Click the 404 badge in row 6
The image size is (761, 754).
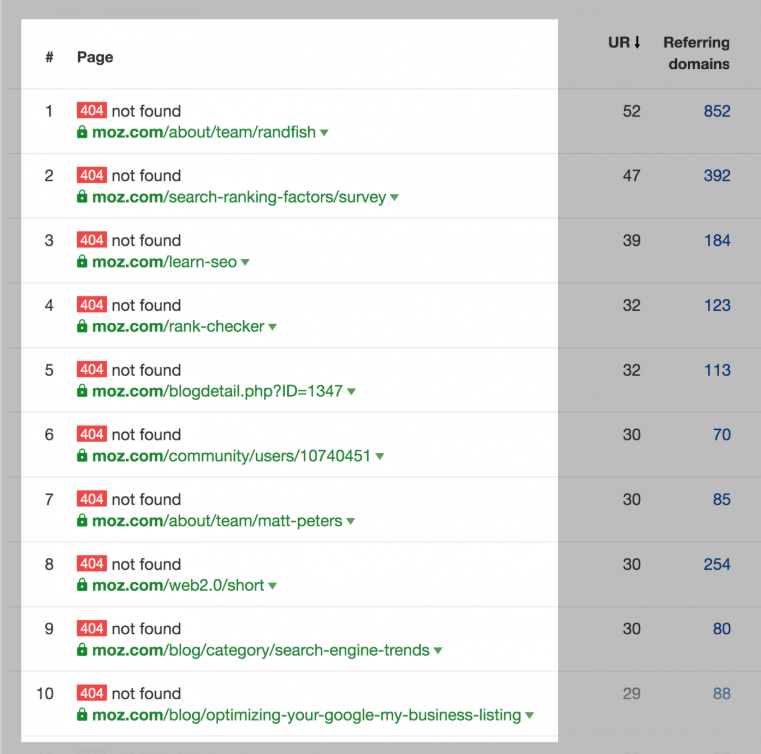coord(91,434)
